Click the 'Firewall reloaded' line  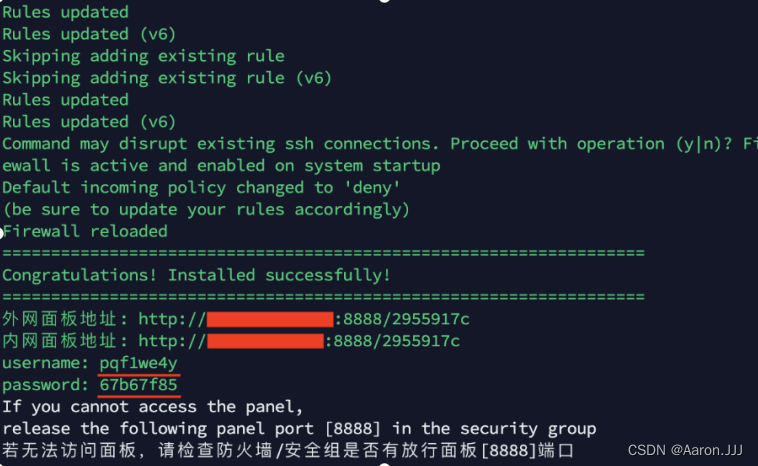[x=85, y=231]
